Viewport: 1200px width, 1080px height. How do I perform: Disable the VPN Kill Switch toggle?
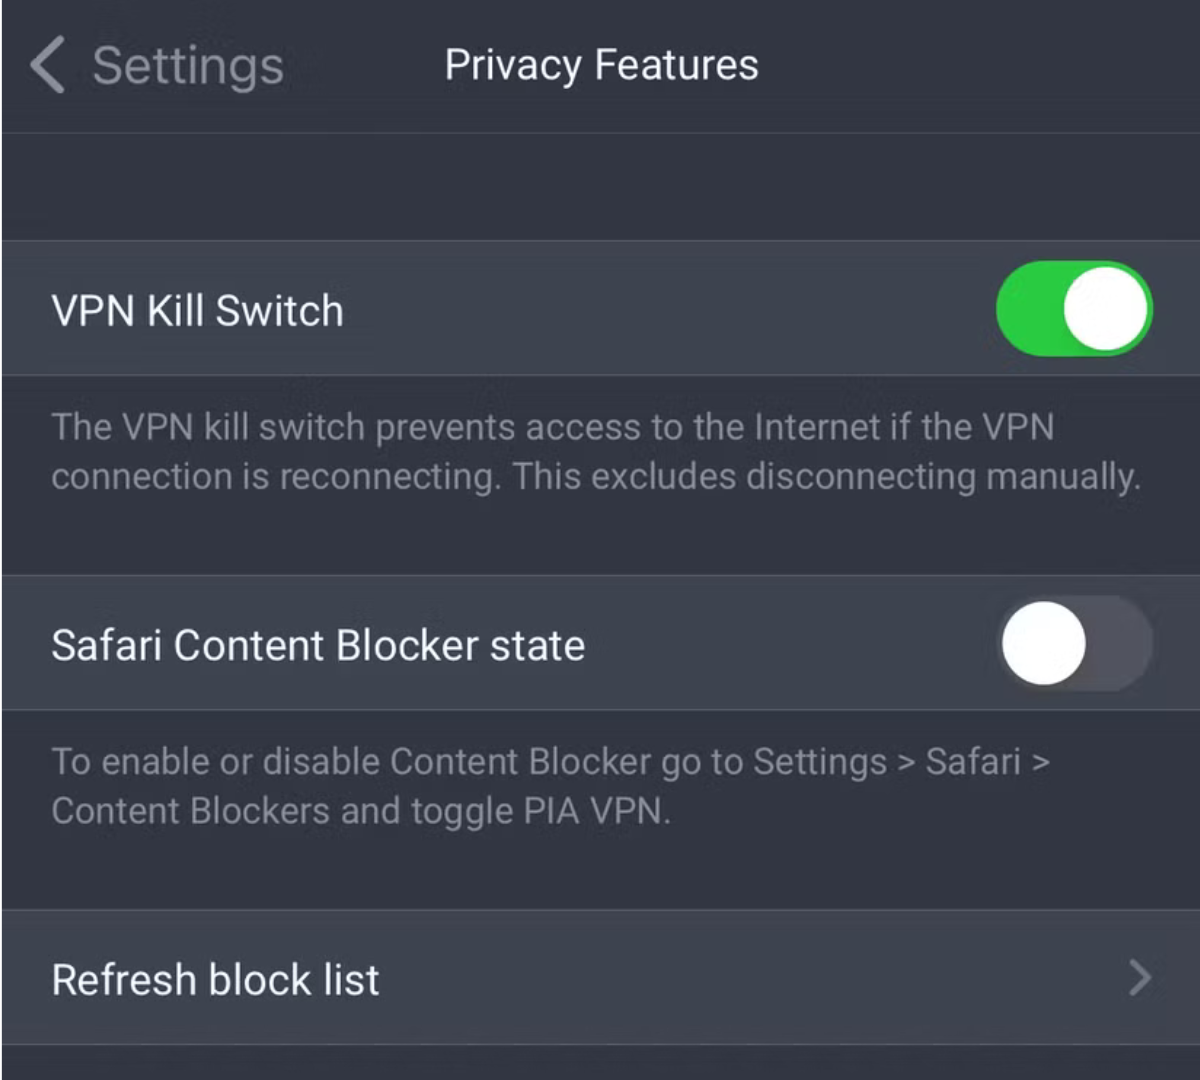click(1075, 309)
